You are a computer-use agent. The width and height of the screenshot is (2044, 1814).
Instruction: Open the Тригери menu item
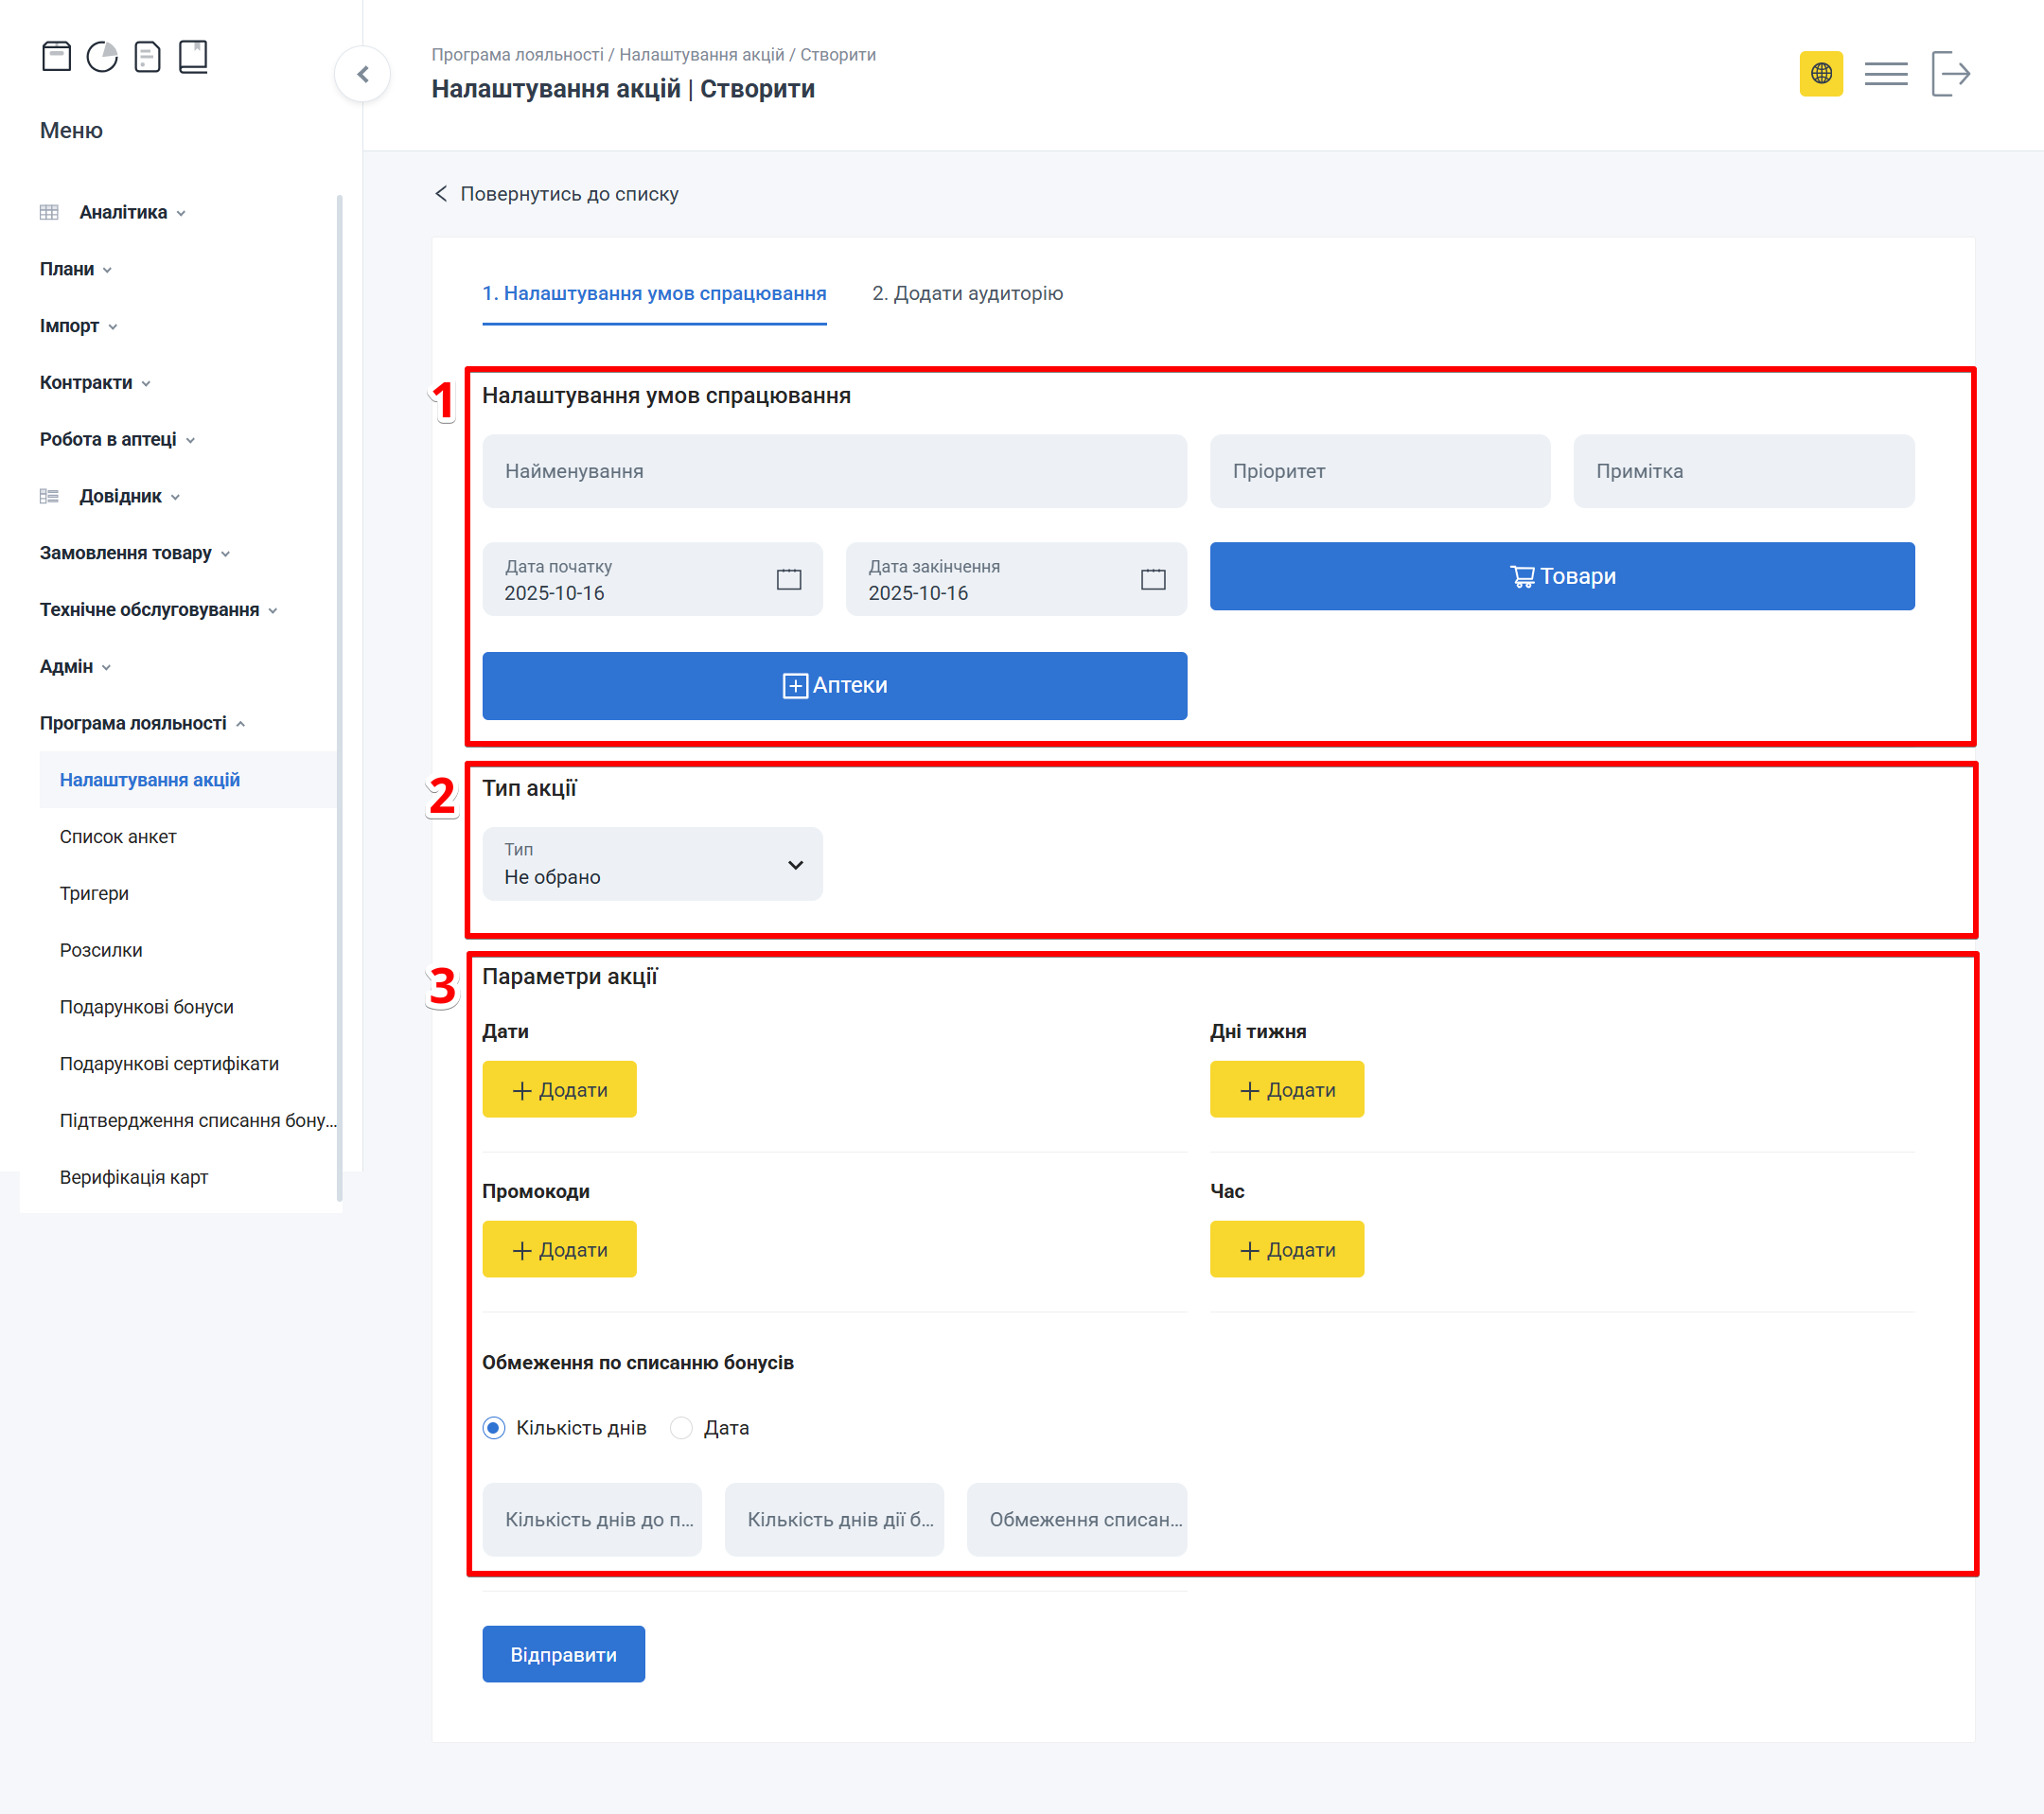click(x=94, y=893)
